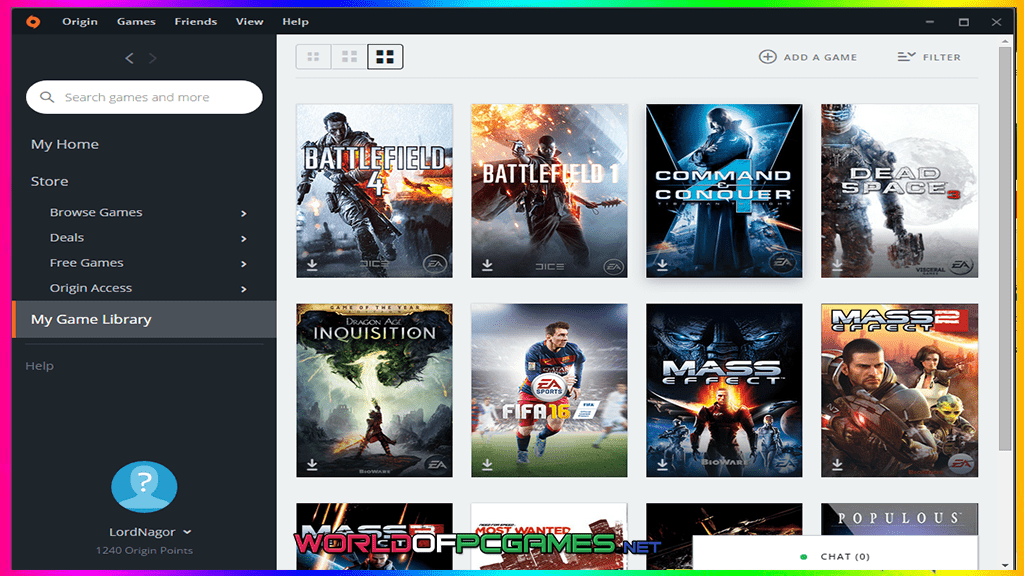Maximize the Origin window
The height and width of the screenshot is (576, 1024).
point(963,22)
